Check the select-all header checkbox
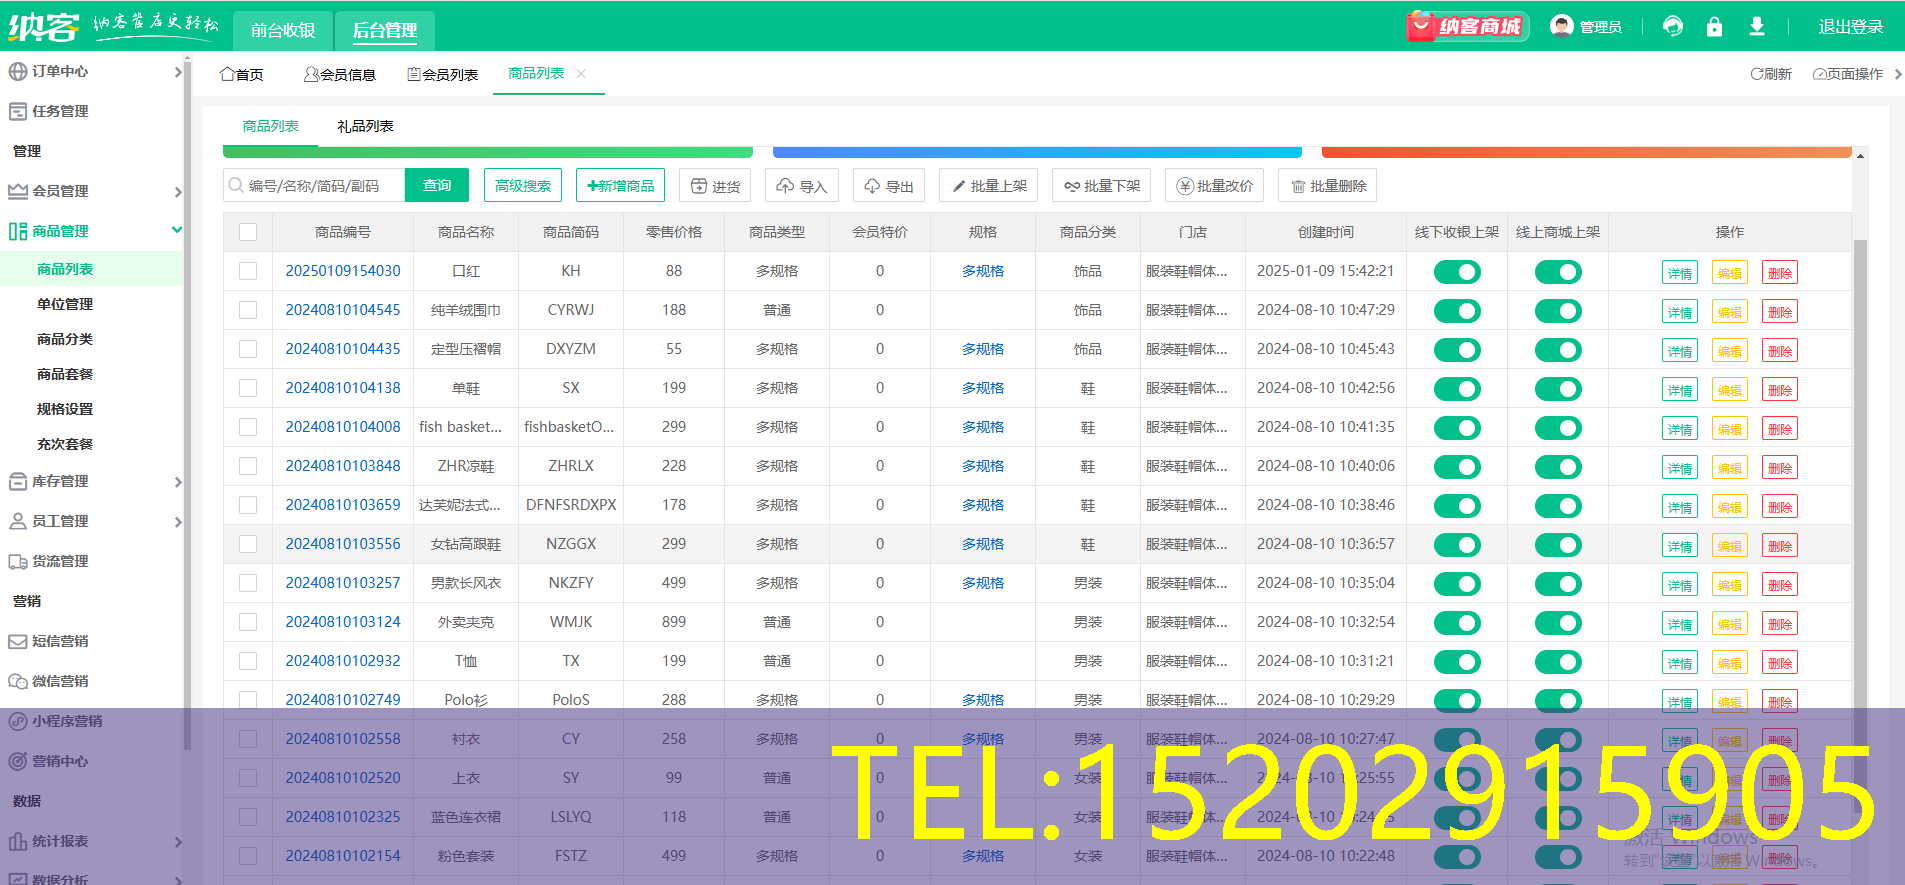The height and width of the screenshot is (885, 1905). point(248,232)
